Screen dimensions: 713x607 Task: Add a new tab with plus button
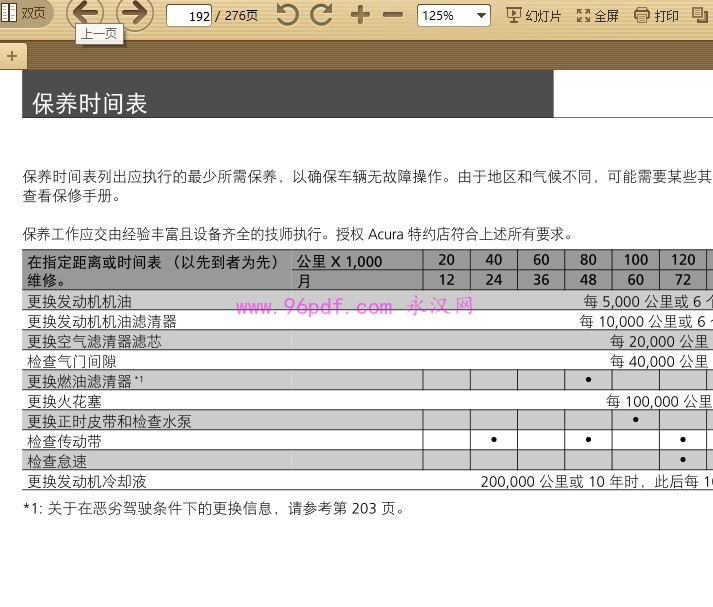pyautogui.click(x=12, y=56)
